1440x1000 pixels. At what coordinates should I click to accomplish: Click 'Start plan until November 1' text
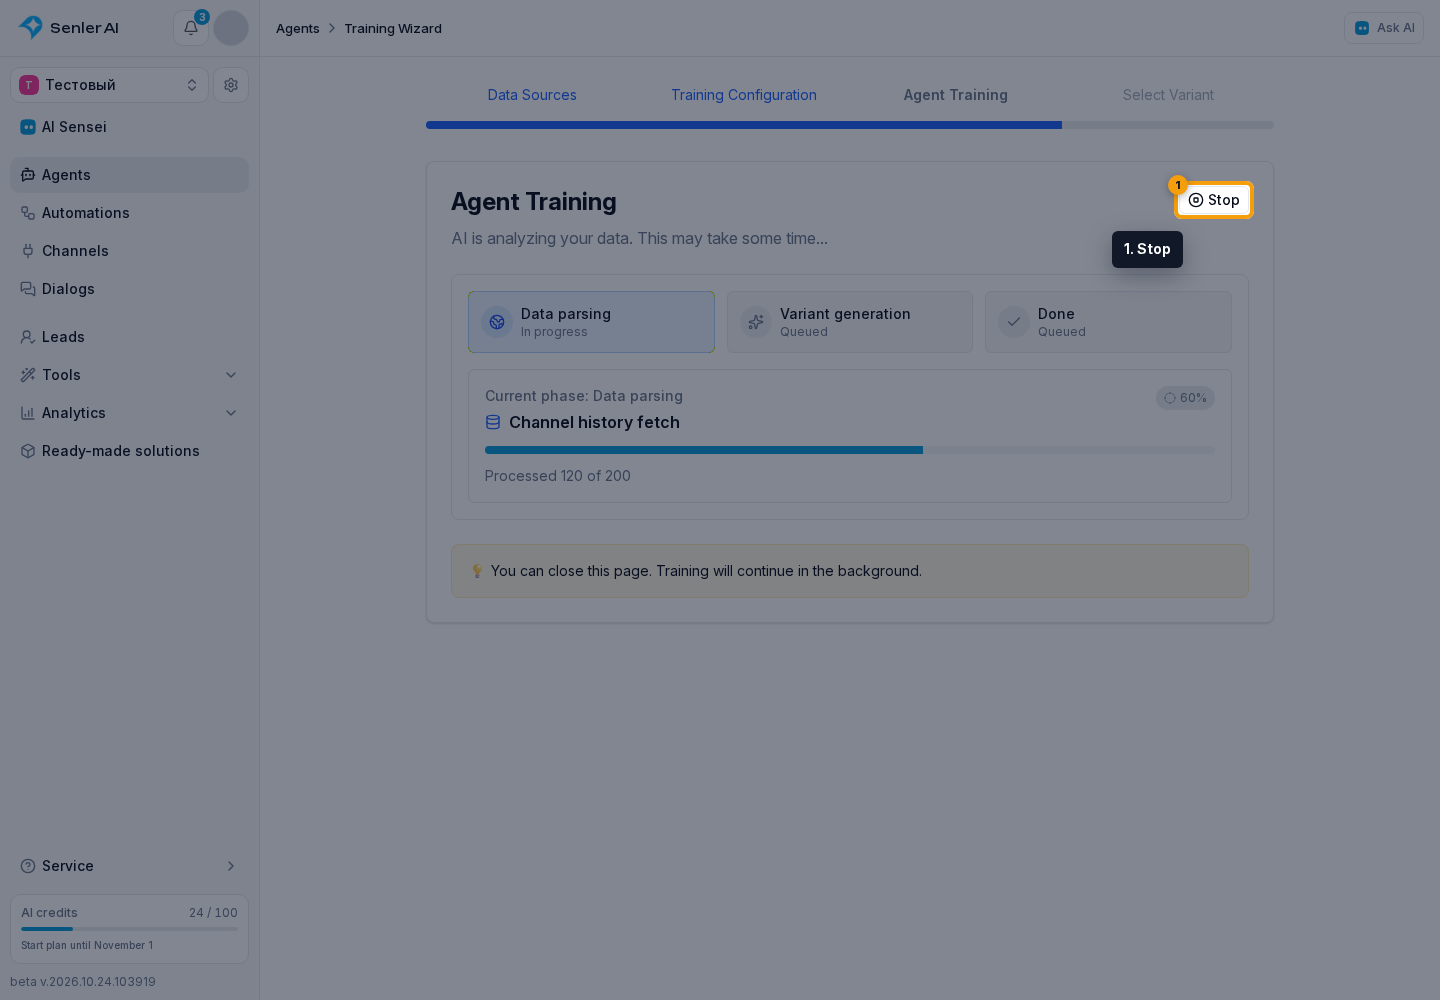(87, 945)
